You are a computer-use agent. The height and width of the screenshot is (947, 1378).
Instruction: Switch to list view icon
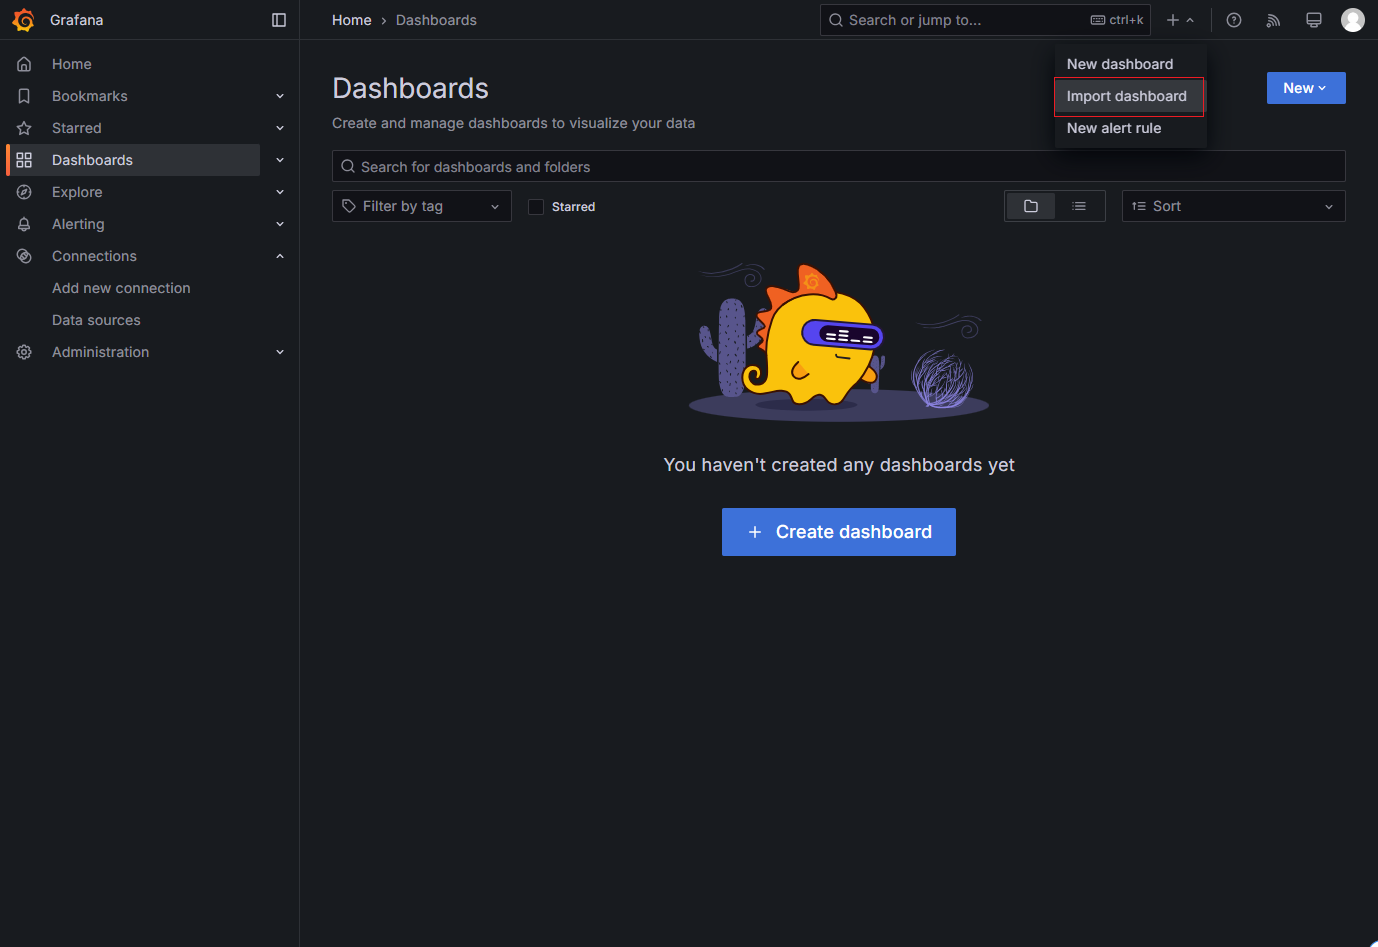point(1079,206)
